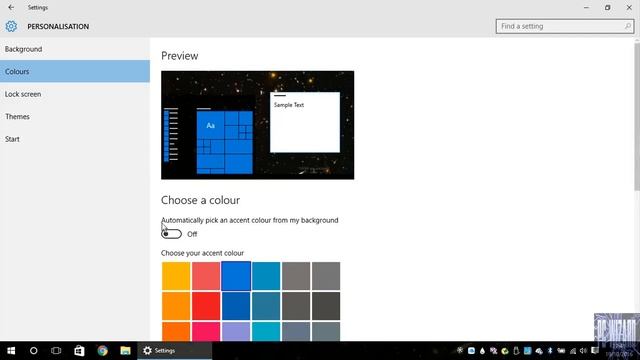Choose the bright red accent swatch

206,306
